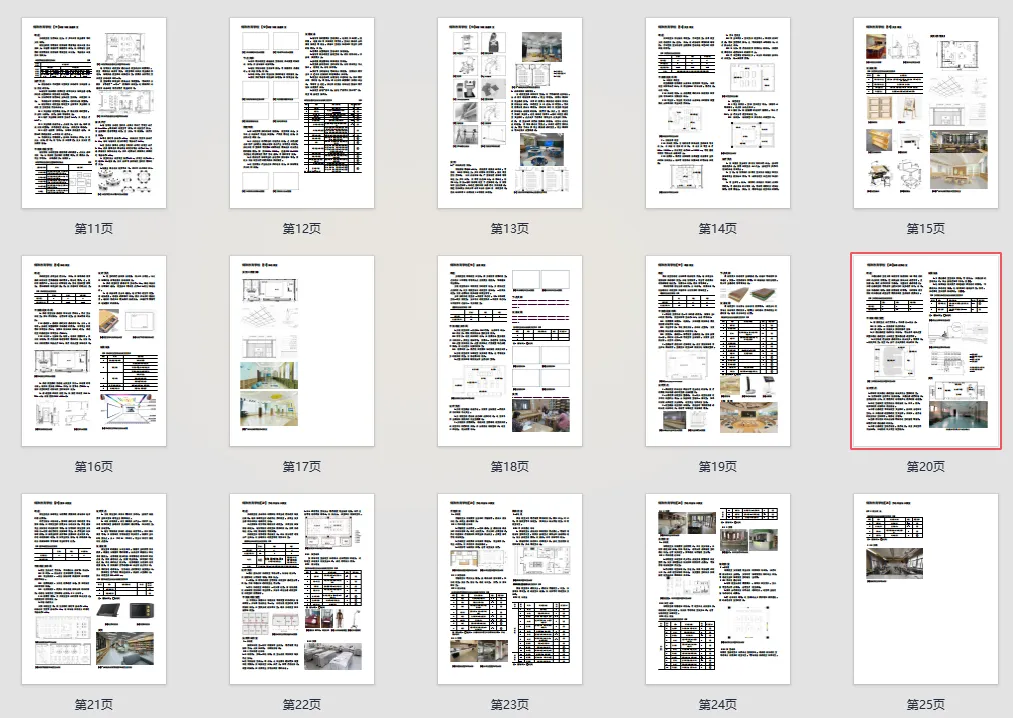Click the "第20页" label under the selected page
Viewport: 1013px width, 718px height.
tap(925, 467)
